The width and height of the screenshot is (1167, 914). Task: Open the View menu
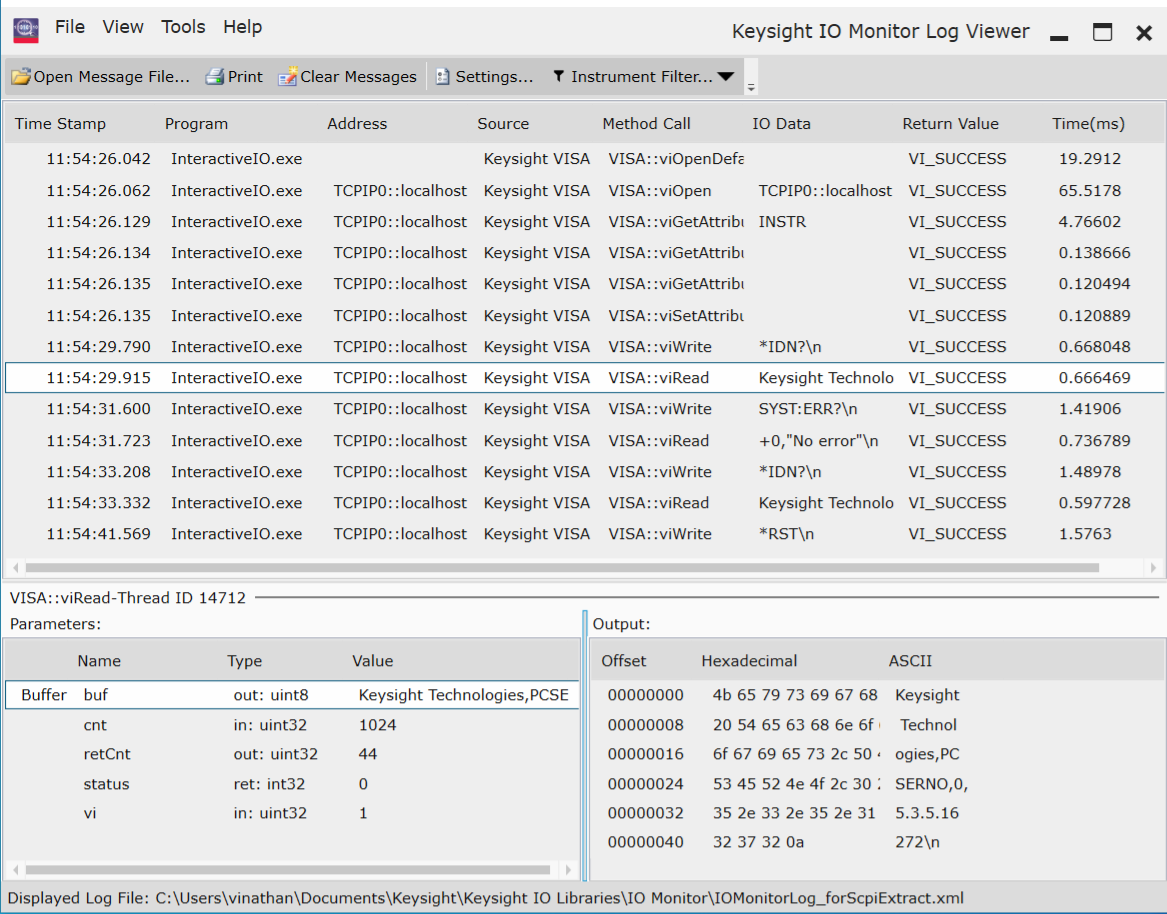123,27
